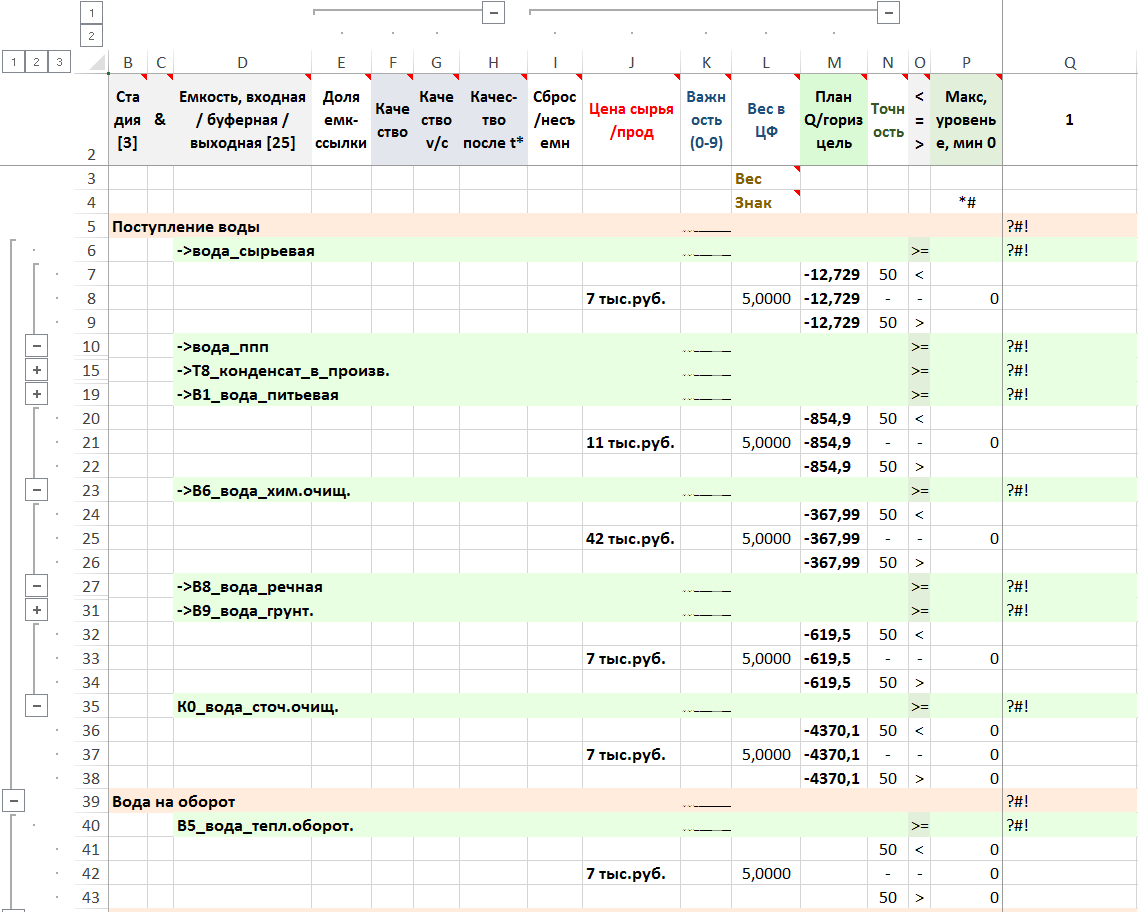Select the 'К0_вода_сточ.очищ.' cell
Screen dimensions: 1138x912
[x=257, y=707]
